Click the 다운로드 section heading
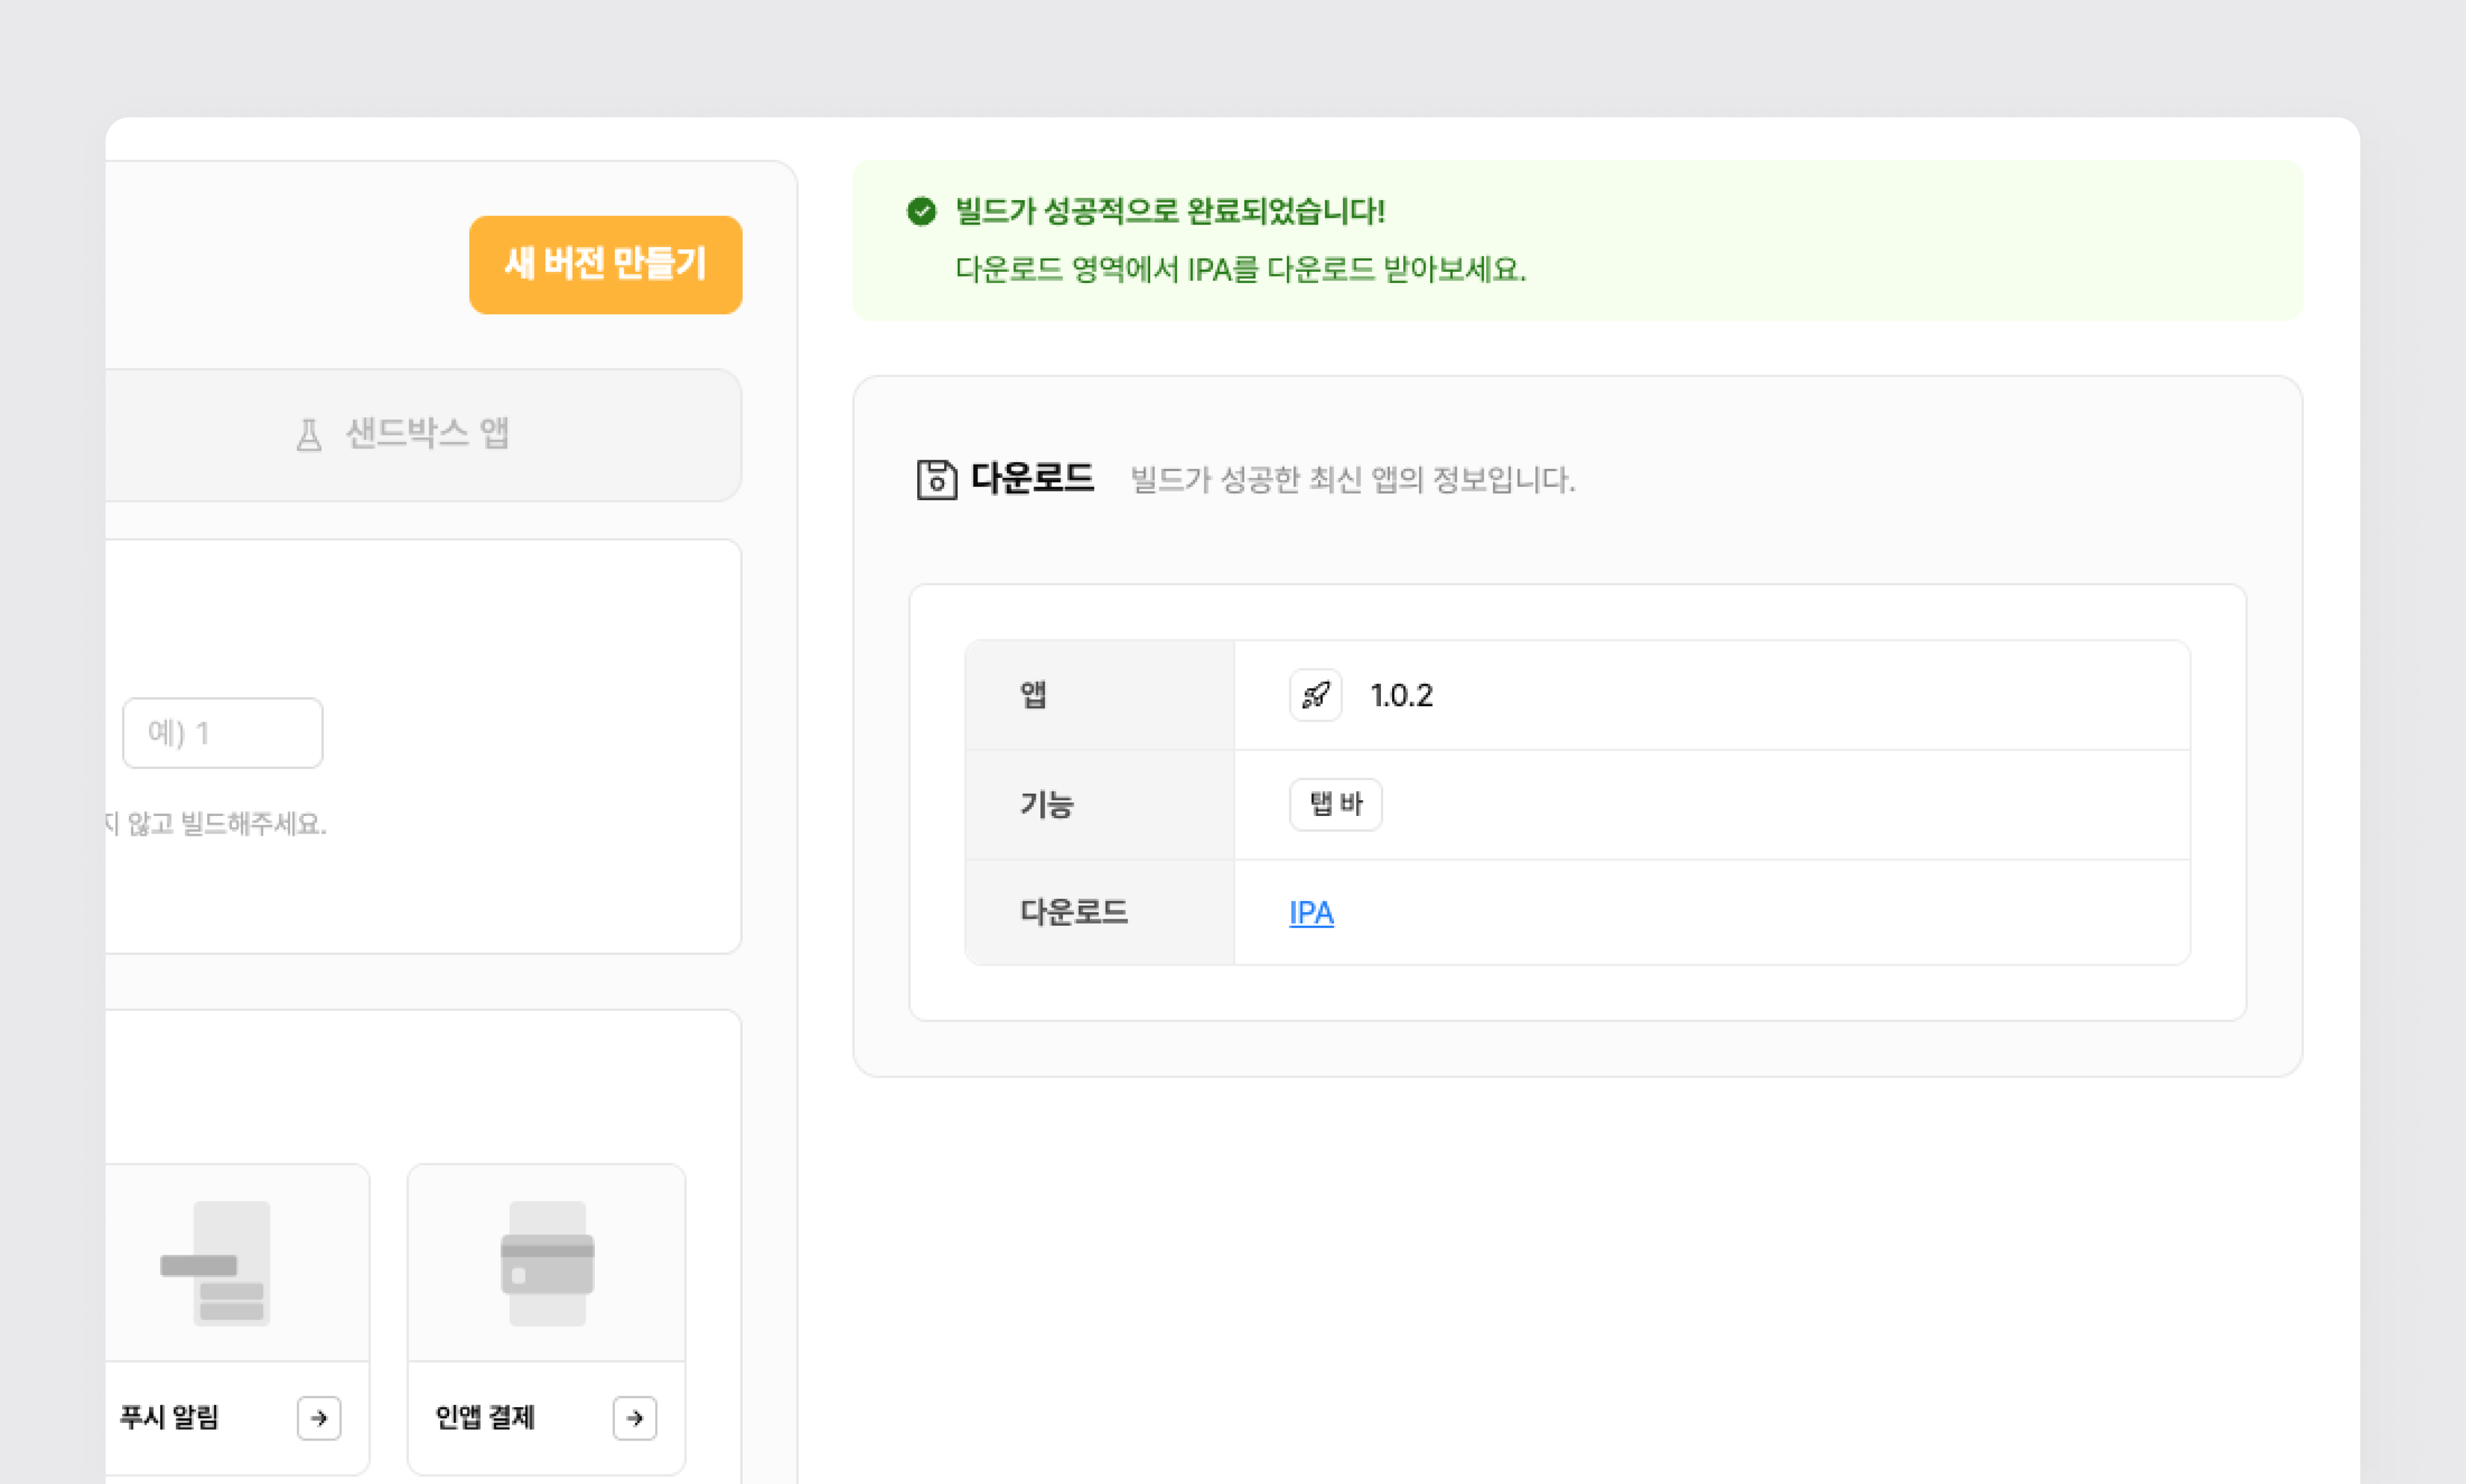 [1032, 478]
